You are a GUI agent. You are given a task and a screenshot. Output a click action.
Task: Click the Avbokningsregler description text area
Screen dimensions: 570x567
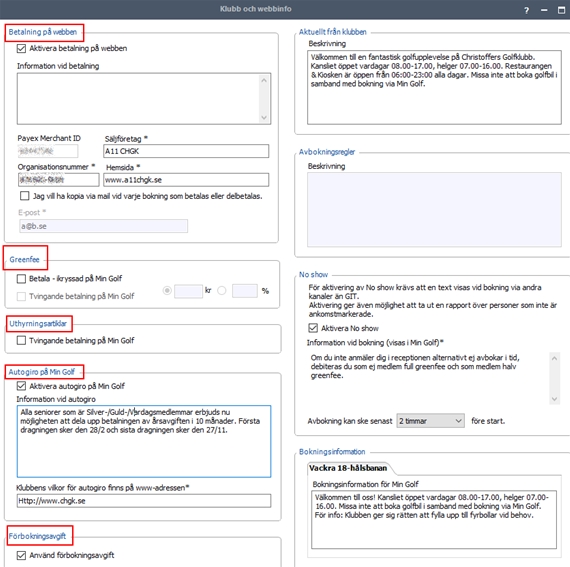(434, 210)
